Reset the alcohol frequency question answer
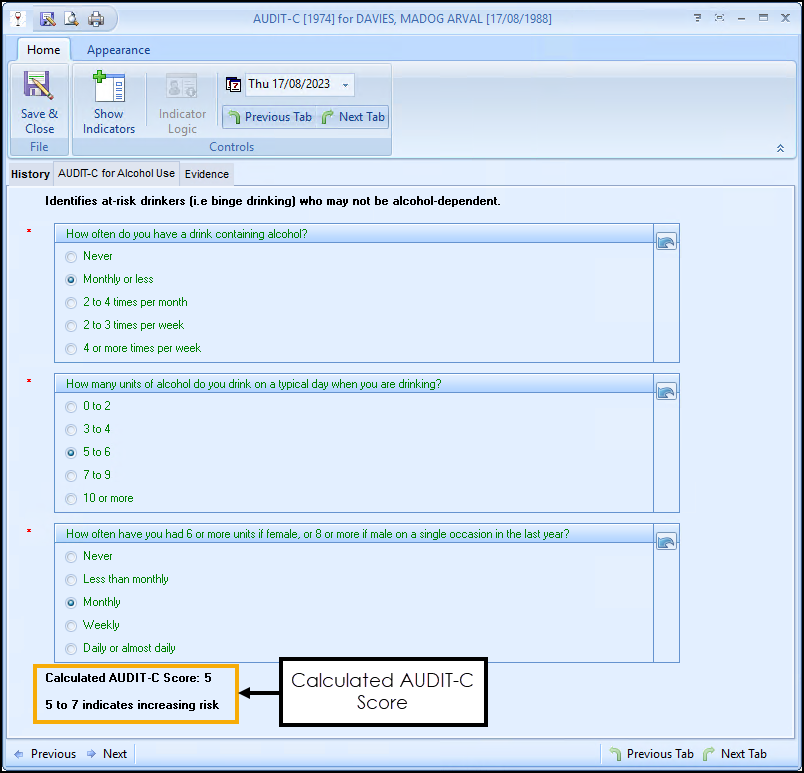The image size is (804, 773). pyautogui.click(x=666, y=242)
